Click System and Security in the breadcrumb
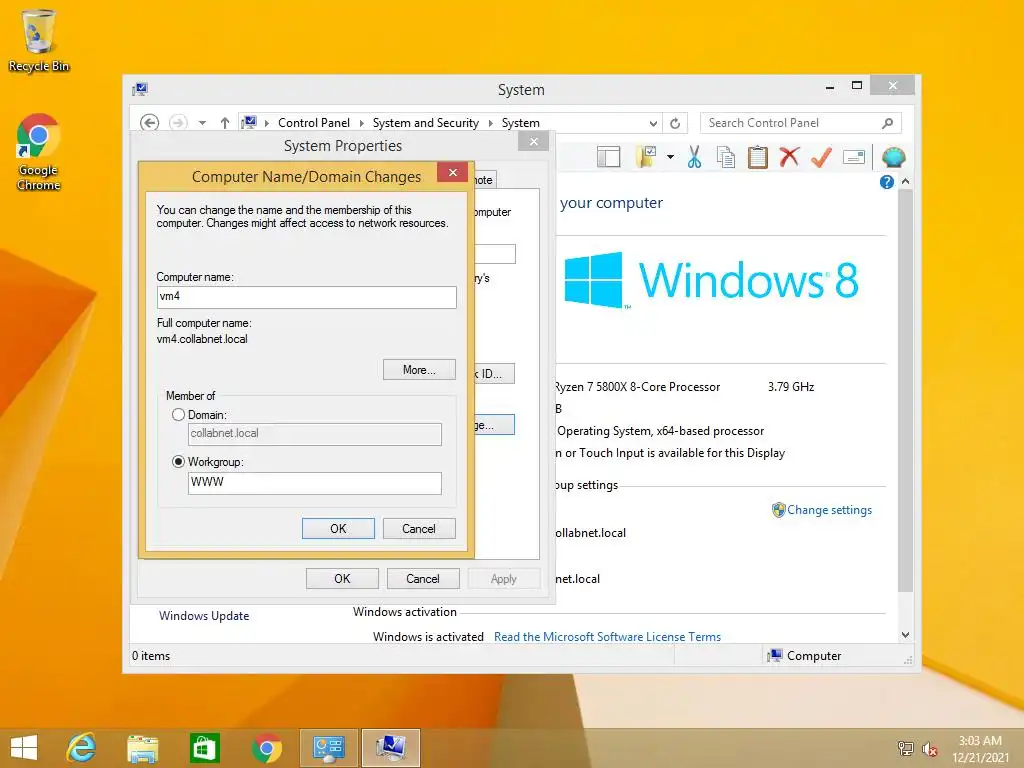The width and height of the screenshot is (1024, 768). 425,123
